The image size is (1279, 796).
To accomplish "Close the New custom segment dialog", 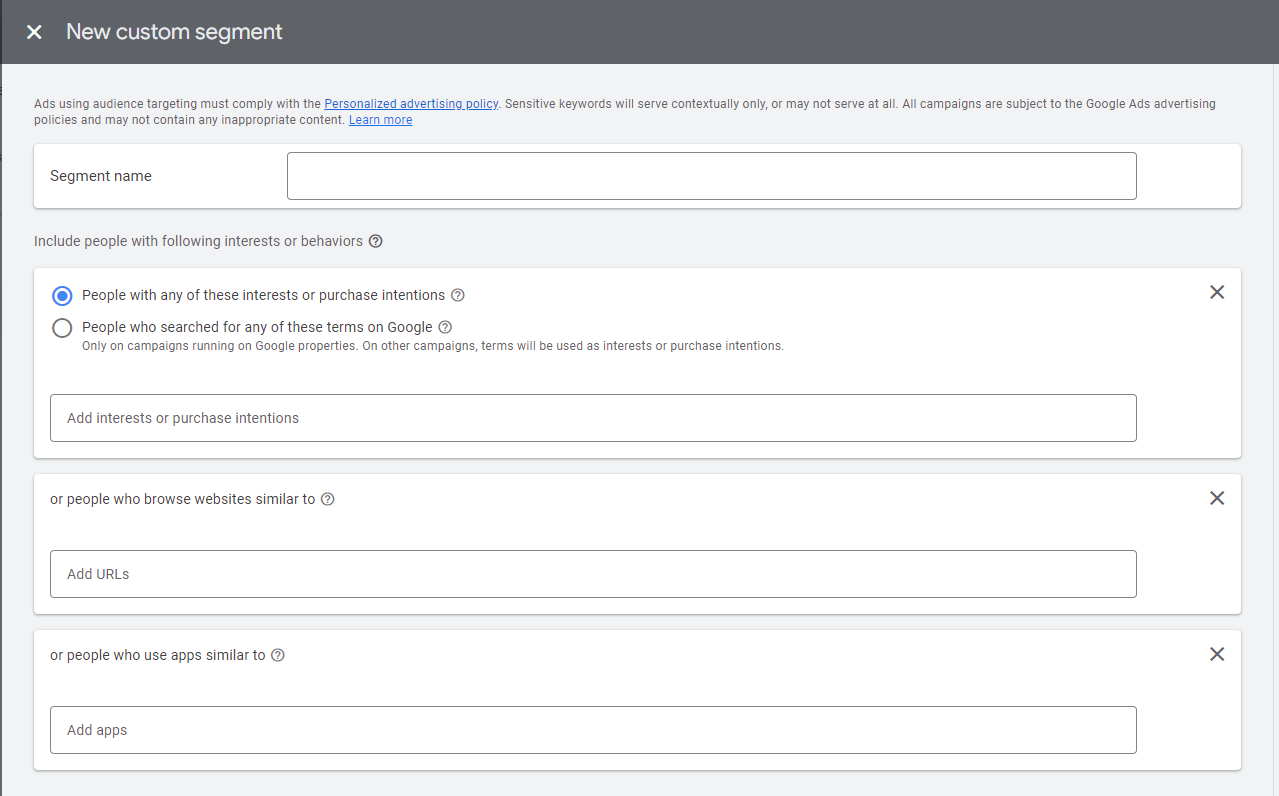I will [34, 32].
